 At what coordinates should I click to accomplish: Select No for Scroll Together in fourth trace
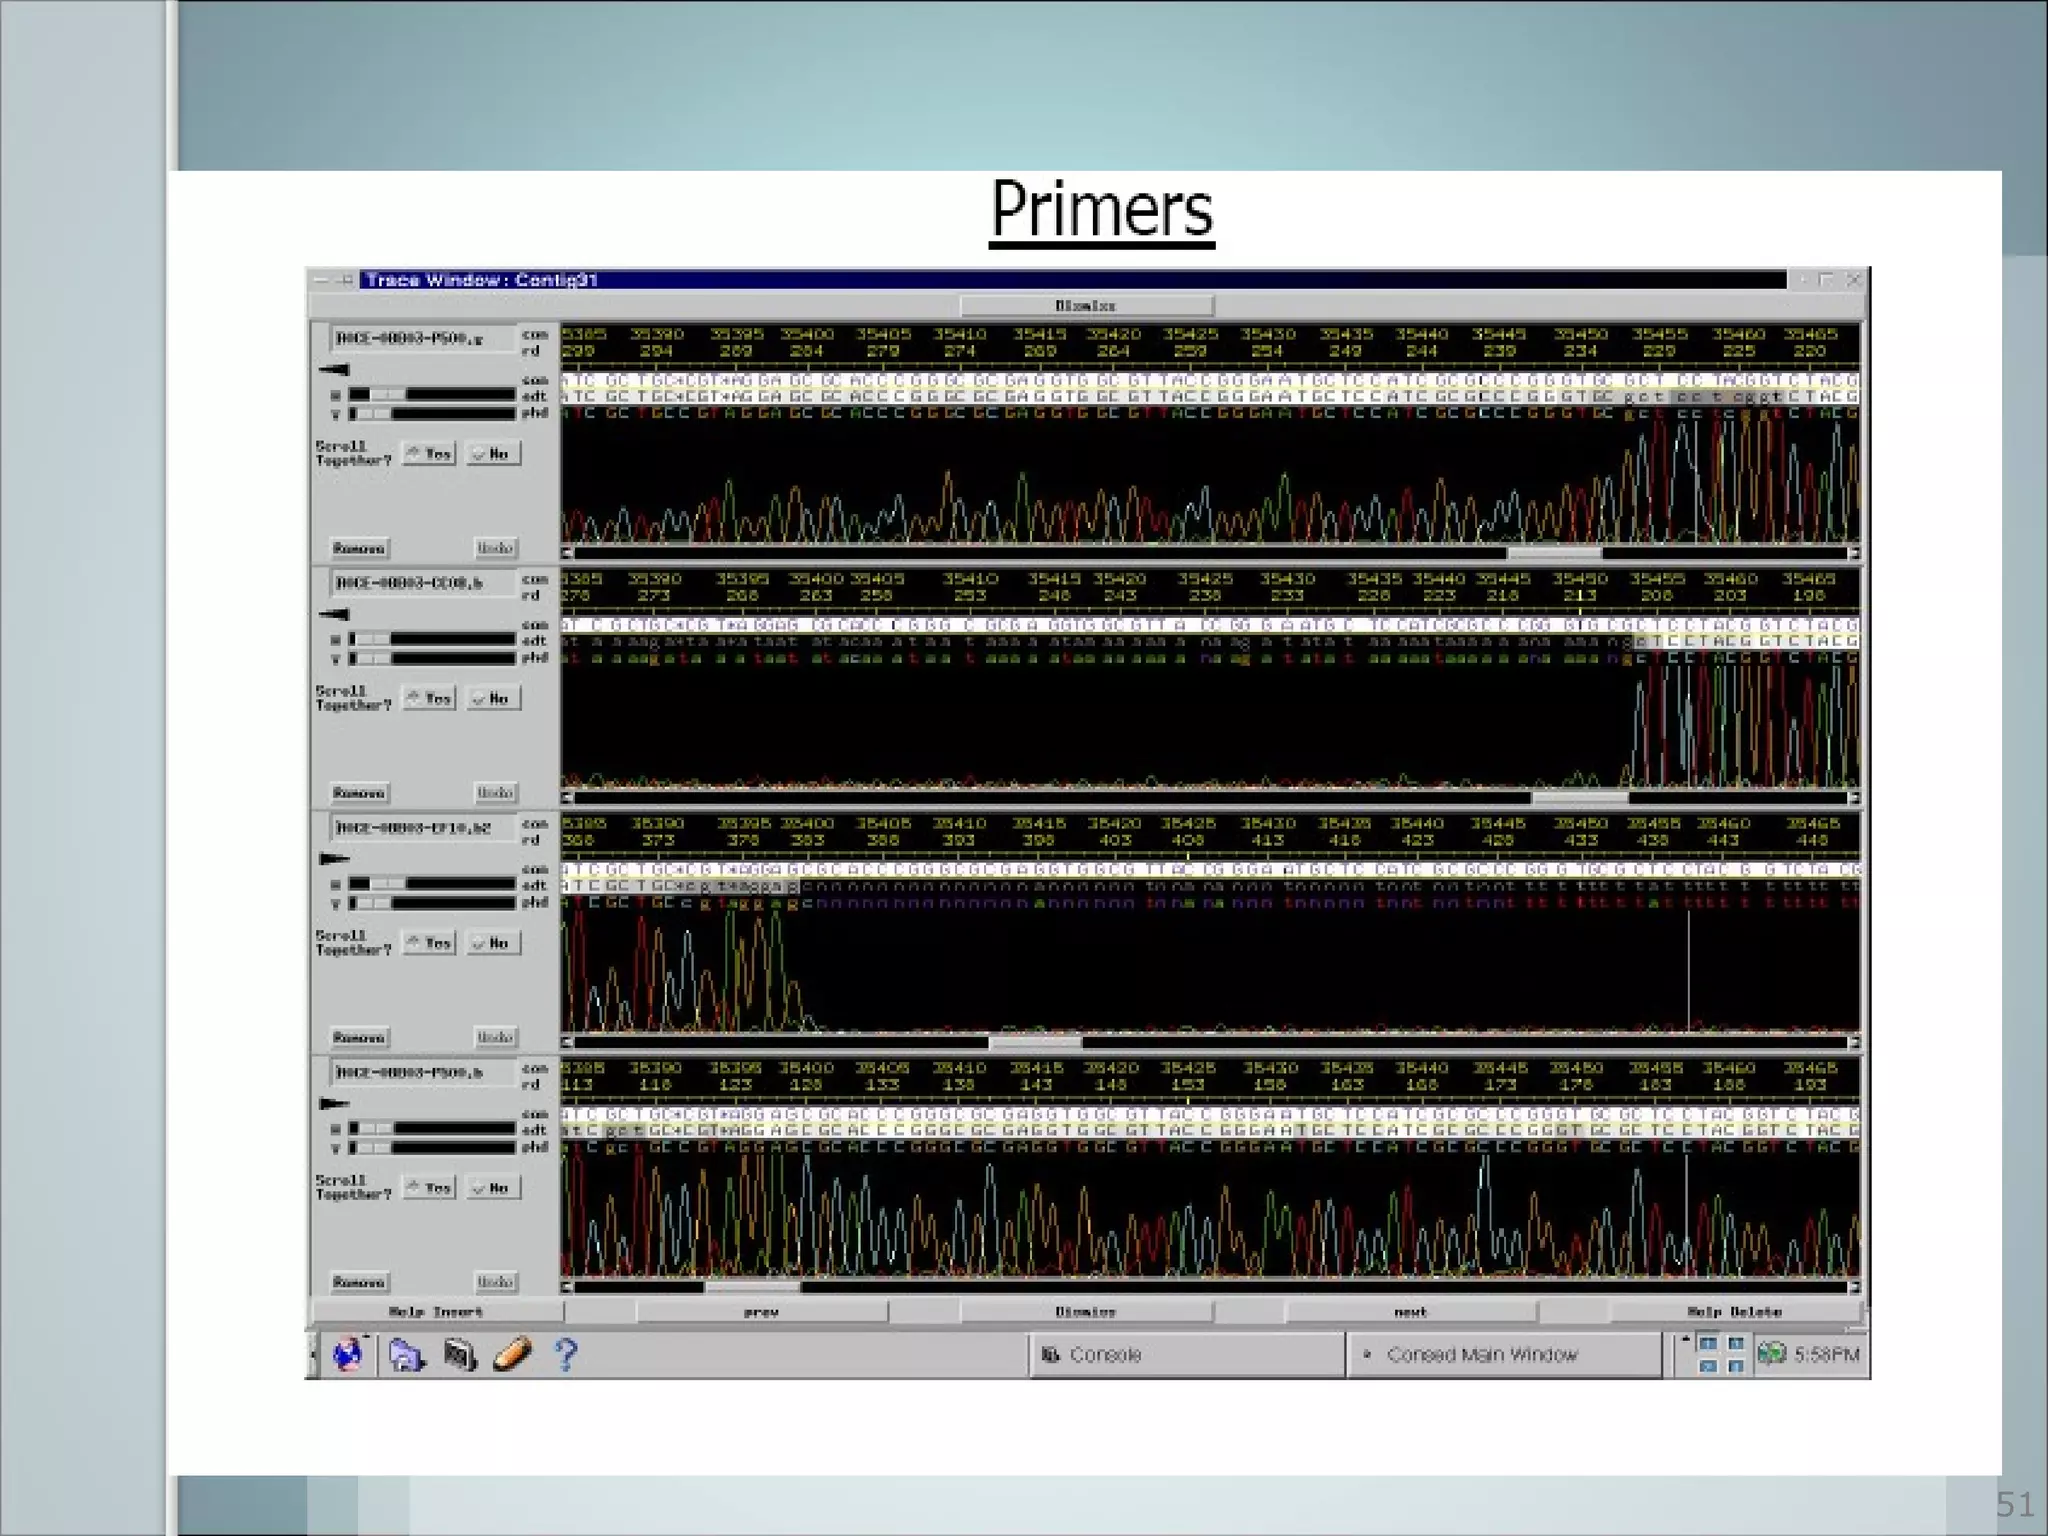pyautogui.click(x=493, y=1188)
